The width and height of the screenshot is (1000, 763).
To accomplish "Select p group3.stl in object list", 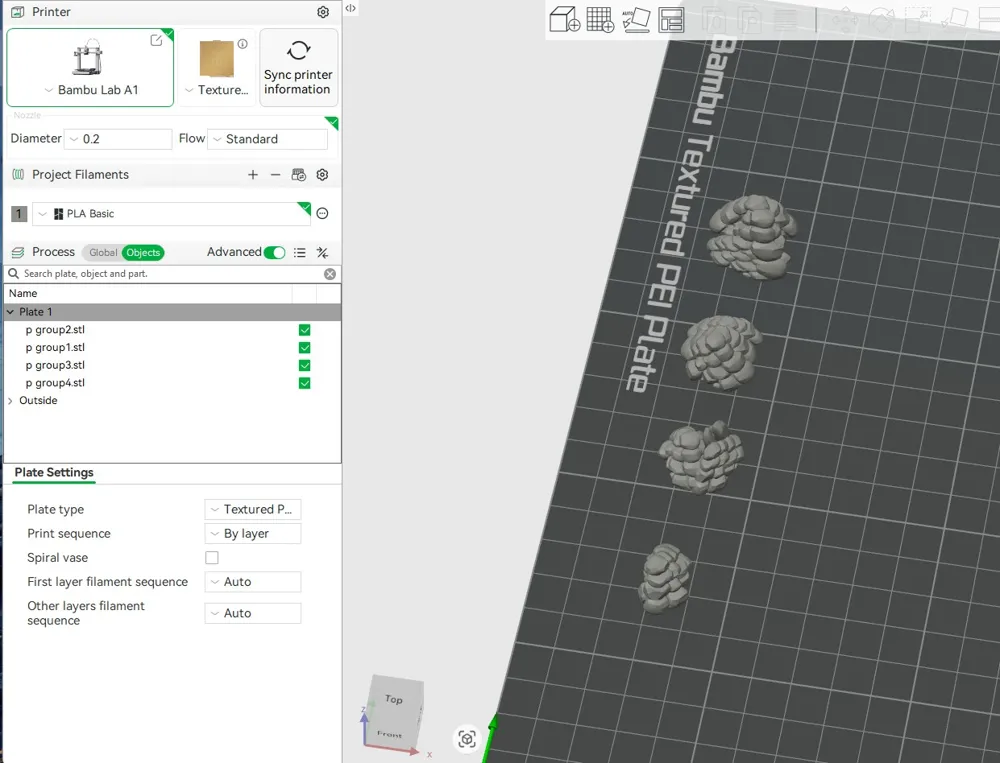I will point(60,366).
